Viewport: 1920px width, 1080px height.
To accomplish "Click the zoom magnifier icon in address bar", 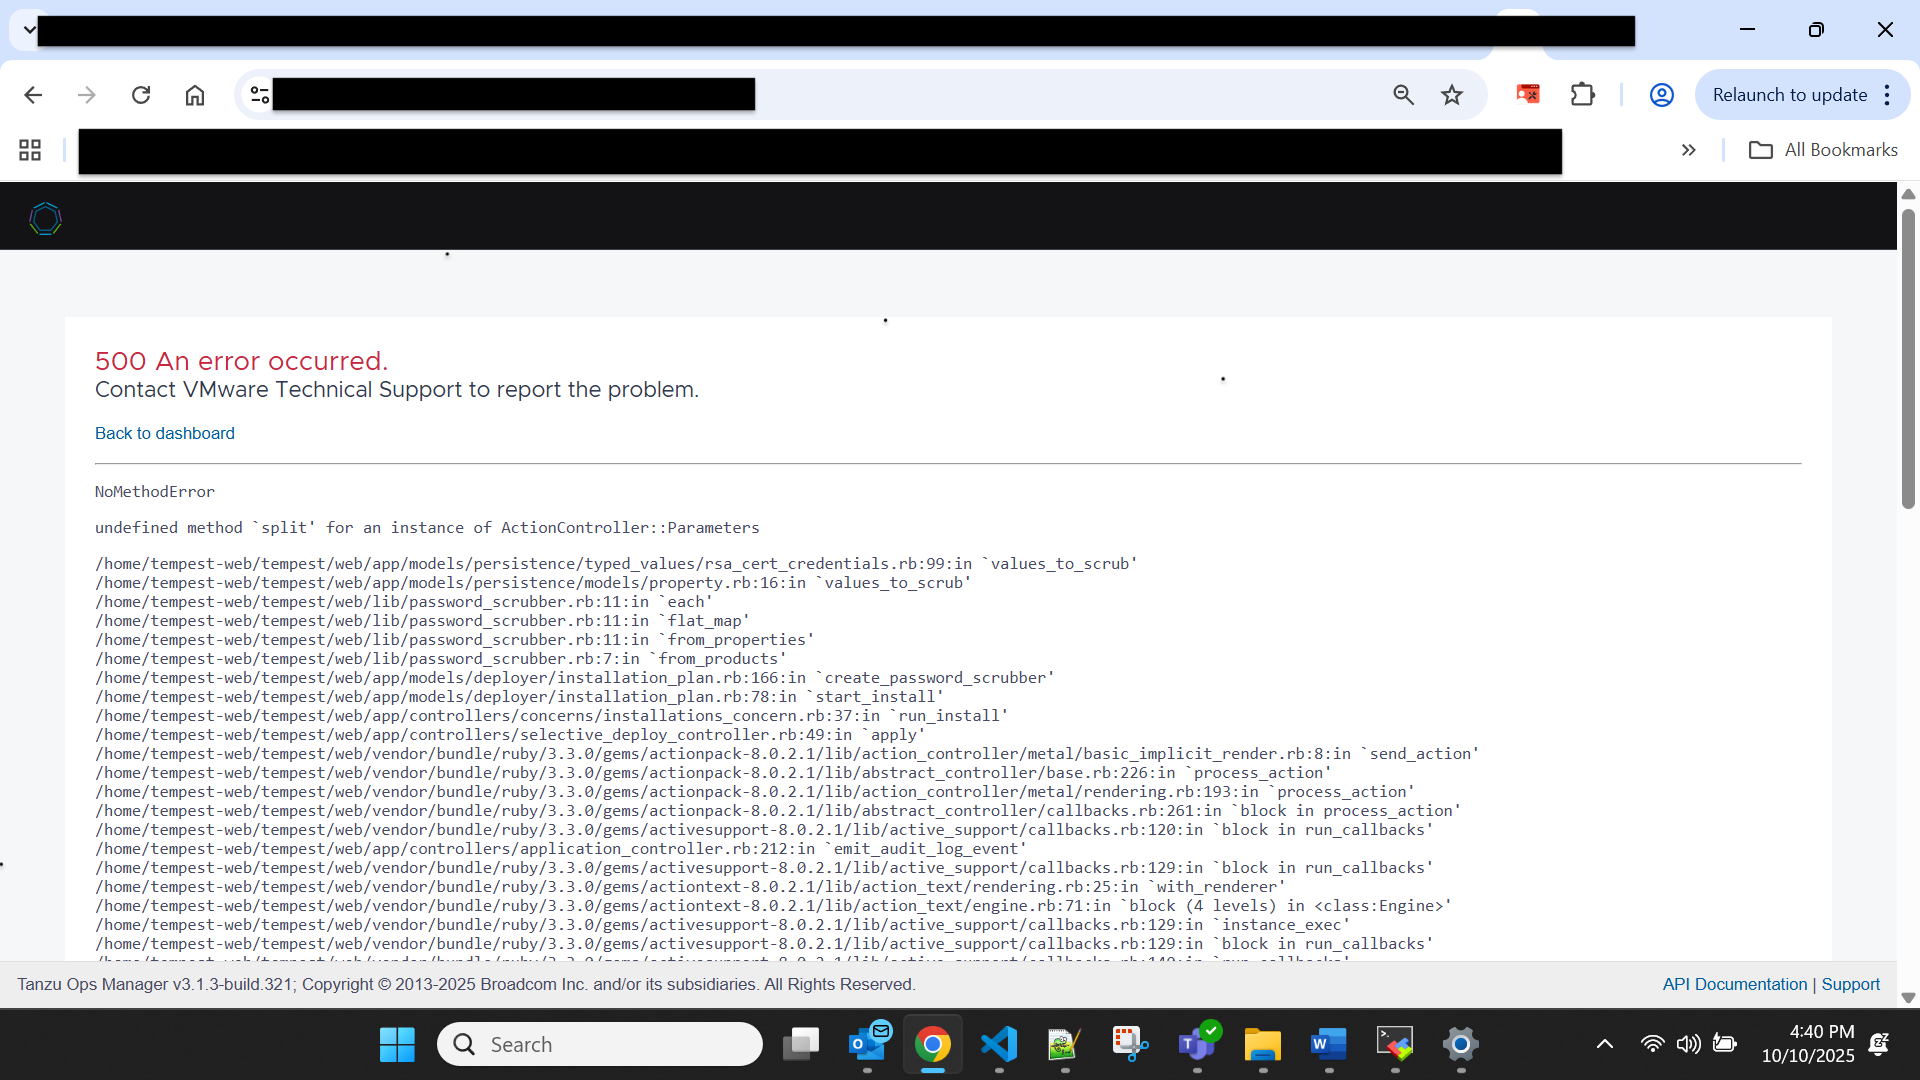I will pos(1403,95).
